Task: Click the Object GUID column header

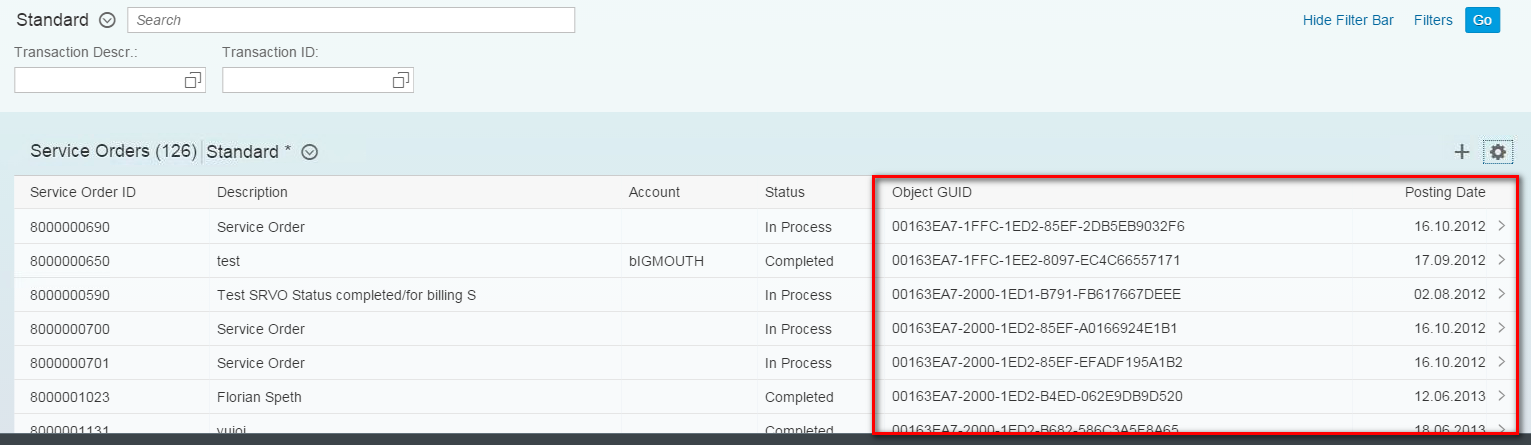Action: [x=932, y=192]
